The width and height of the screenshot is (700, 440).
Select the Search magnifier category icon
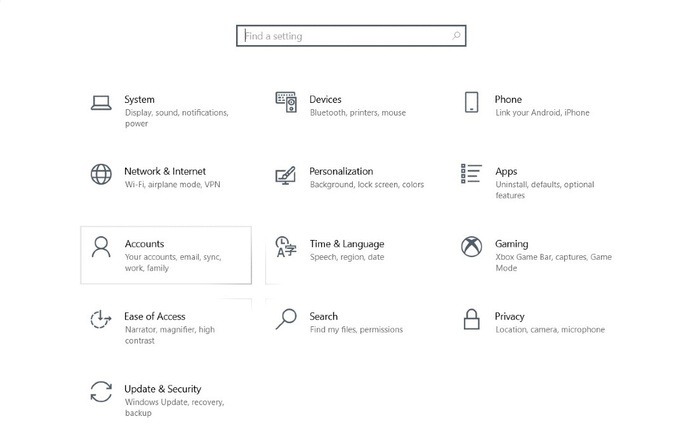286,319
